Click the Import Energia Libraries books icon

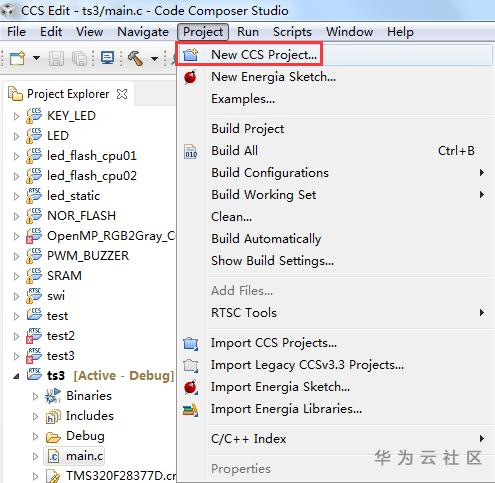tap(191, 410)
